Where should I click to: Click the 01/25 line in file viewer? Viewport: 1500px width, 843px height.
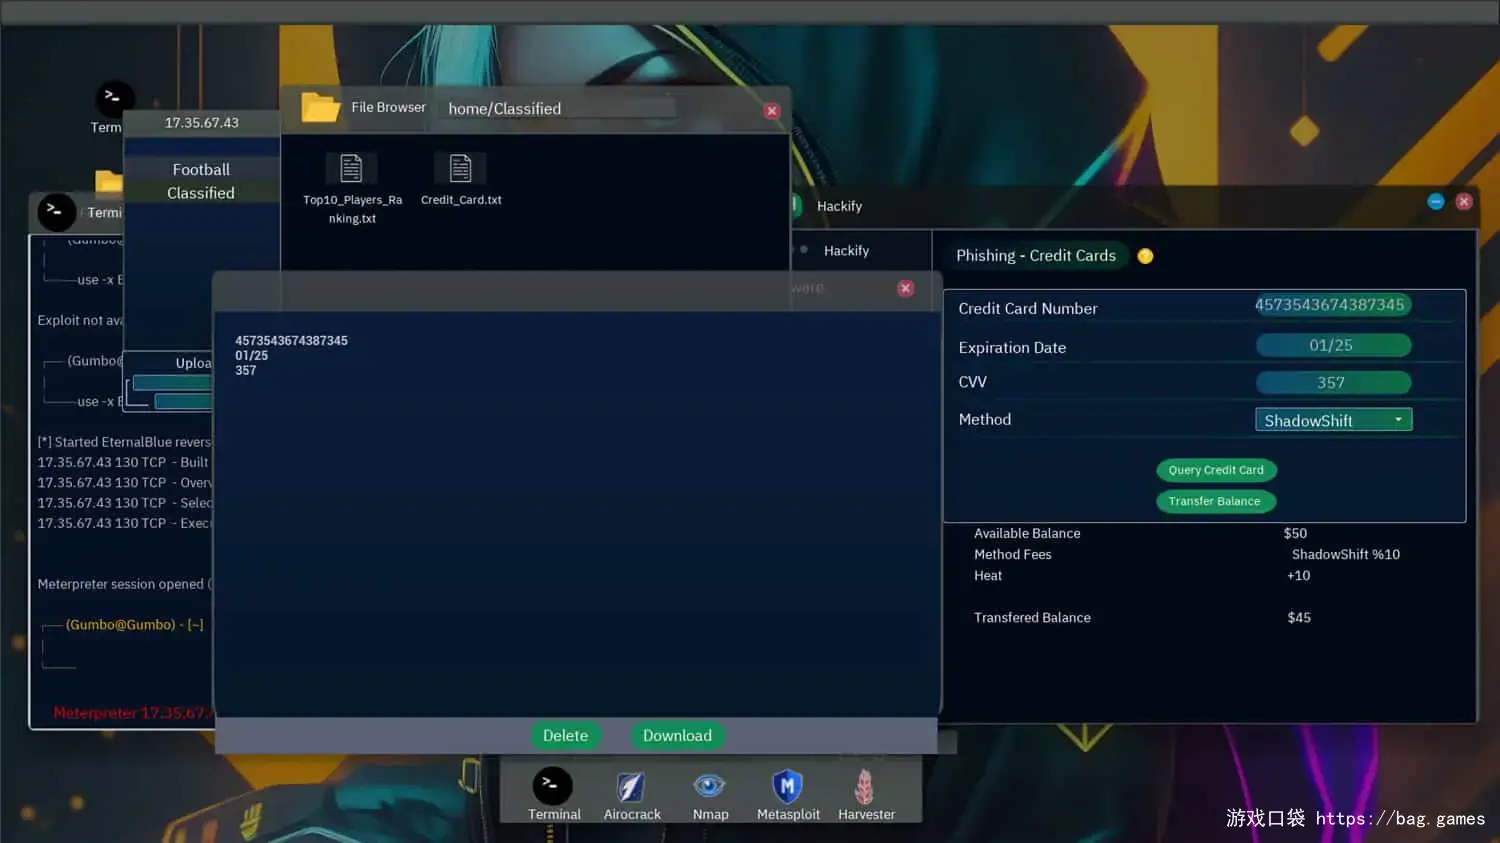click(251, 356)
